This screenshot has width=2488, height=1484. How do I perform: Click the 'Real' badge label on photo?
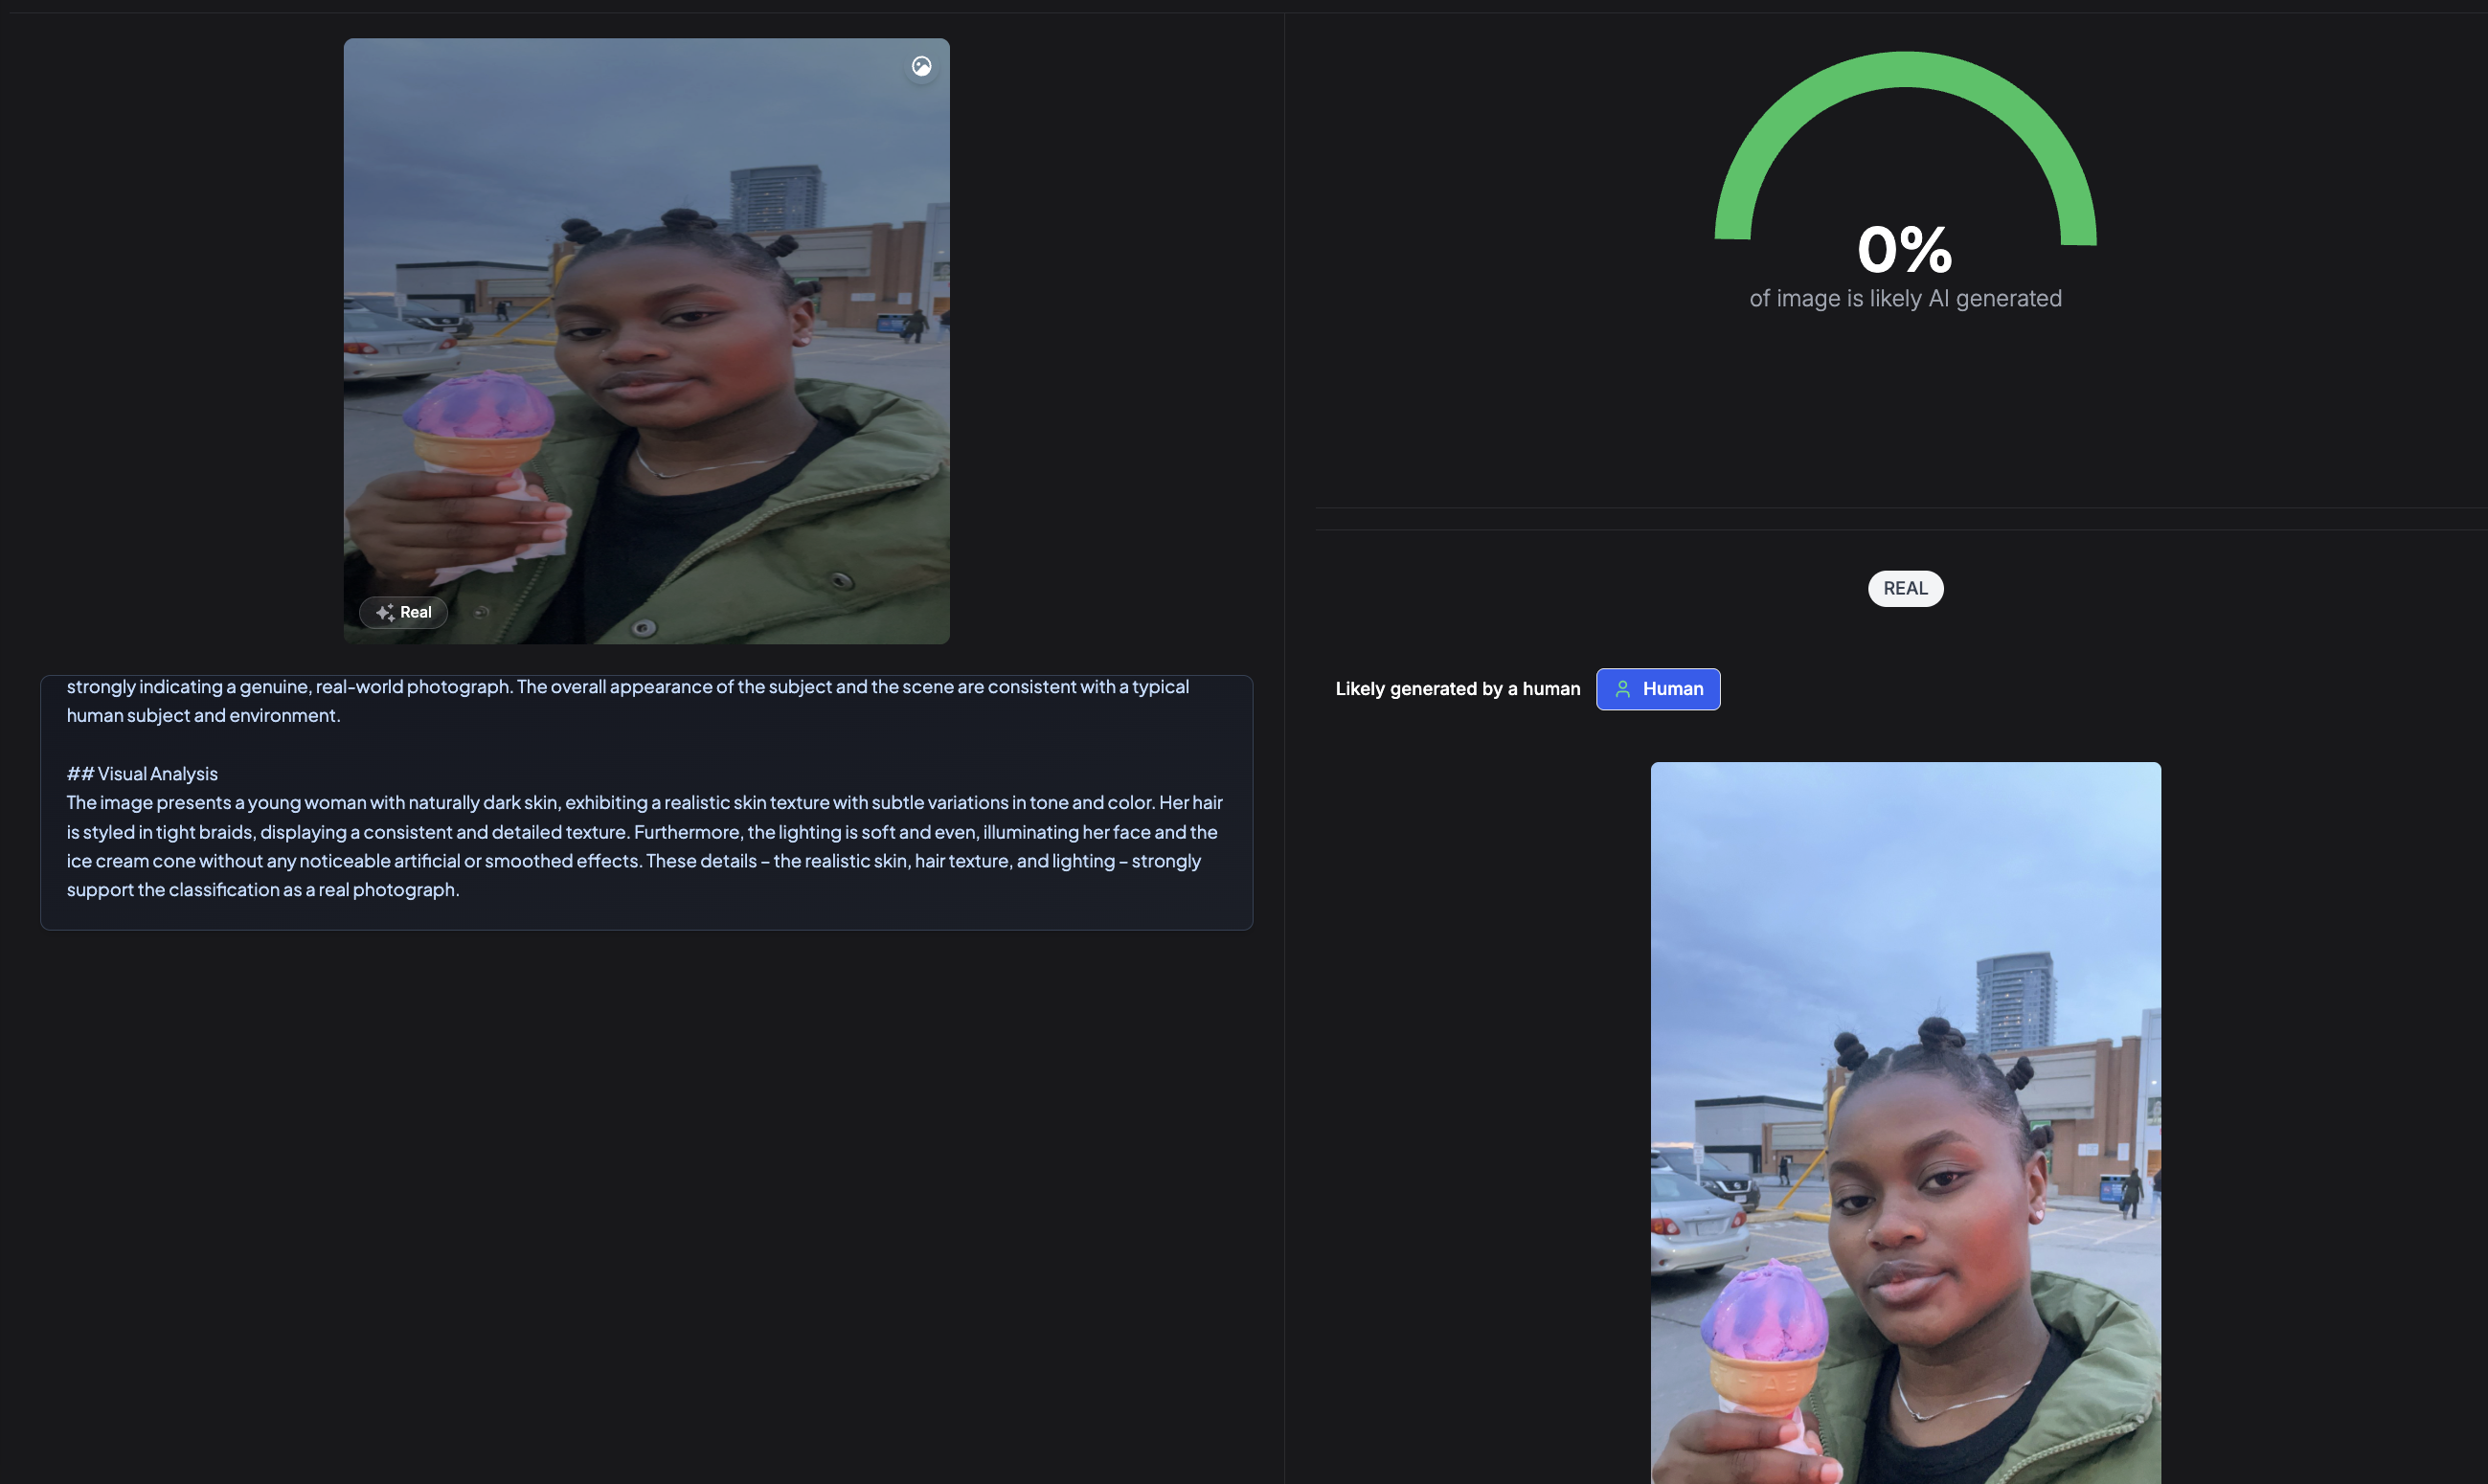(x=415, y=612)
